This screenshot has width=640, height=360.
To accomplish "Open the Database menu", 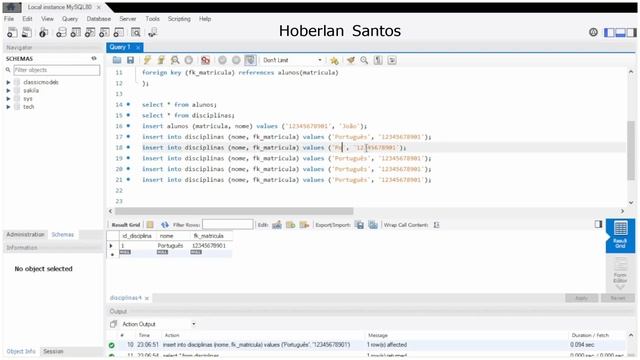I will (98, 19).
